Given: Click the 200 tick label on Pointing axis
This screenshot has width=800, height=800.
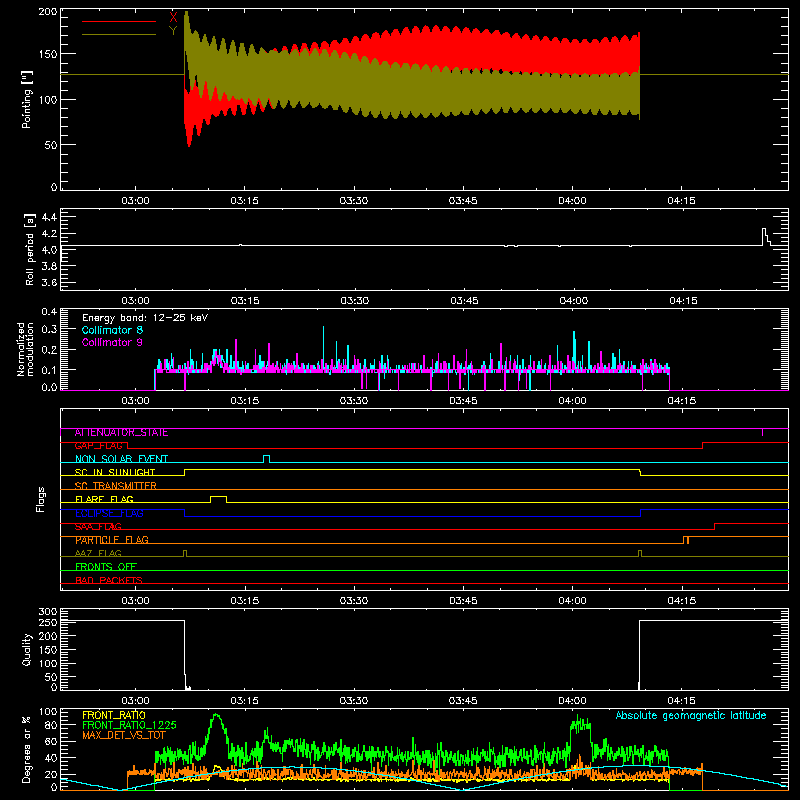Looking at the screenshot, I should tap(48, 11).
